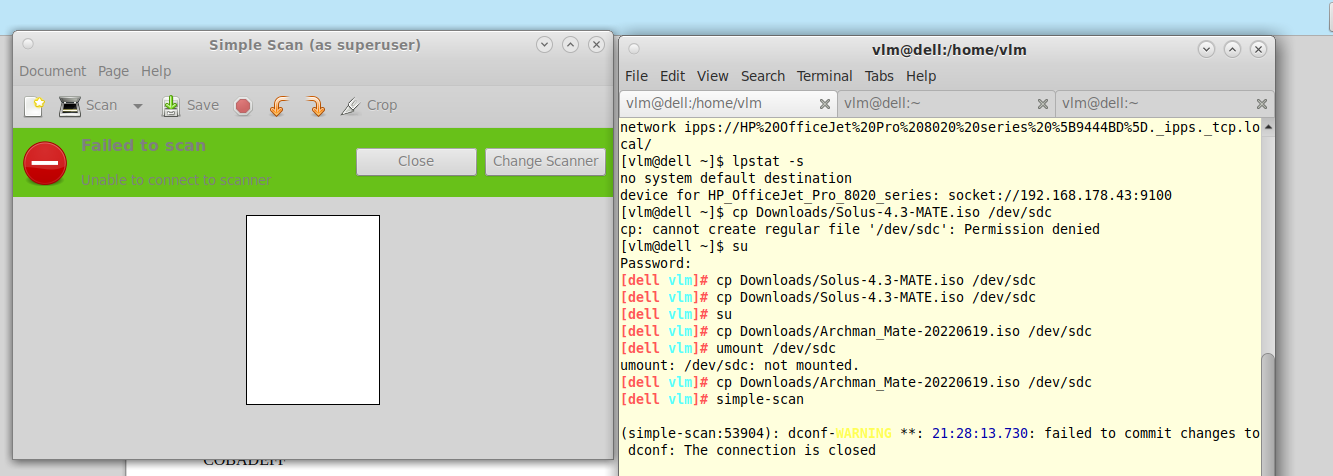The height and width of the screenshot is (476, 1333).
Task: Click the New Document icon in Simple Scan
Action: 34,105
